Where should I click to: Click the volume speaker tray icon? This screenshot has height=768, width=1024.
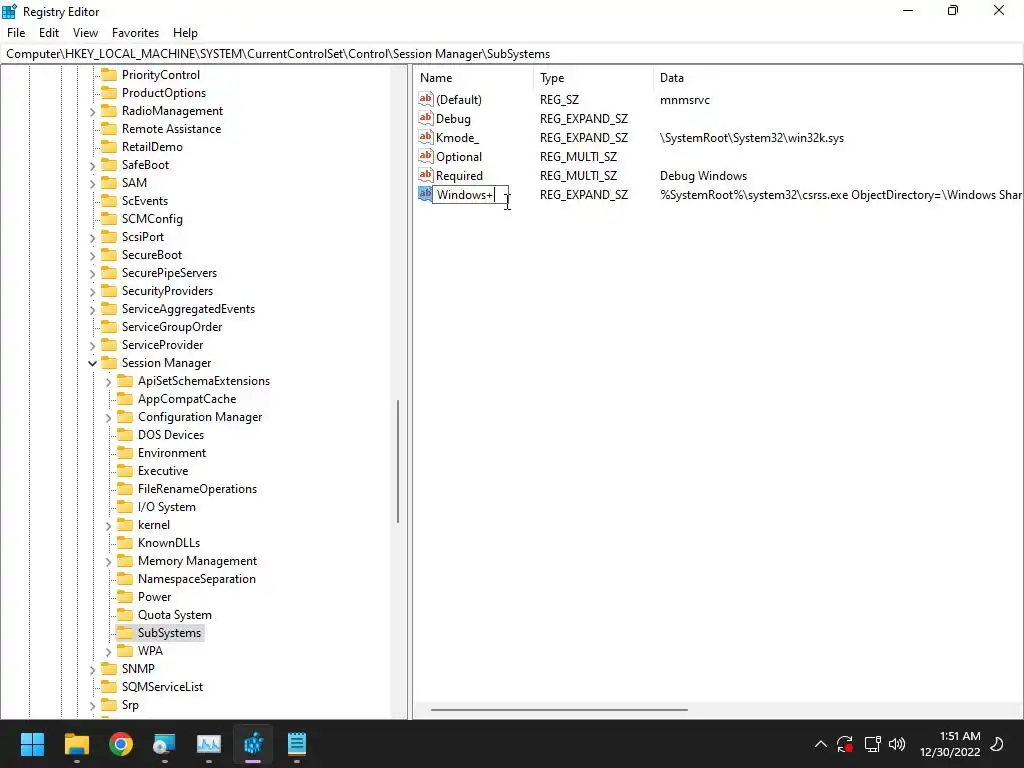[897, 743]
